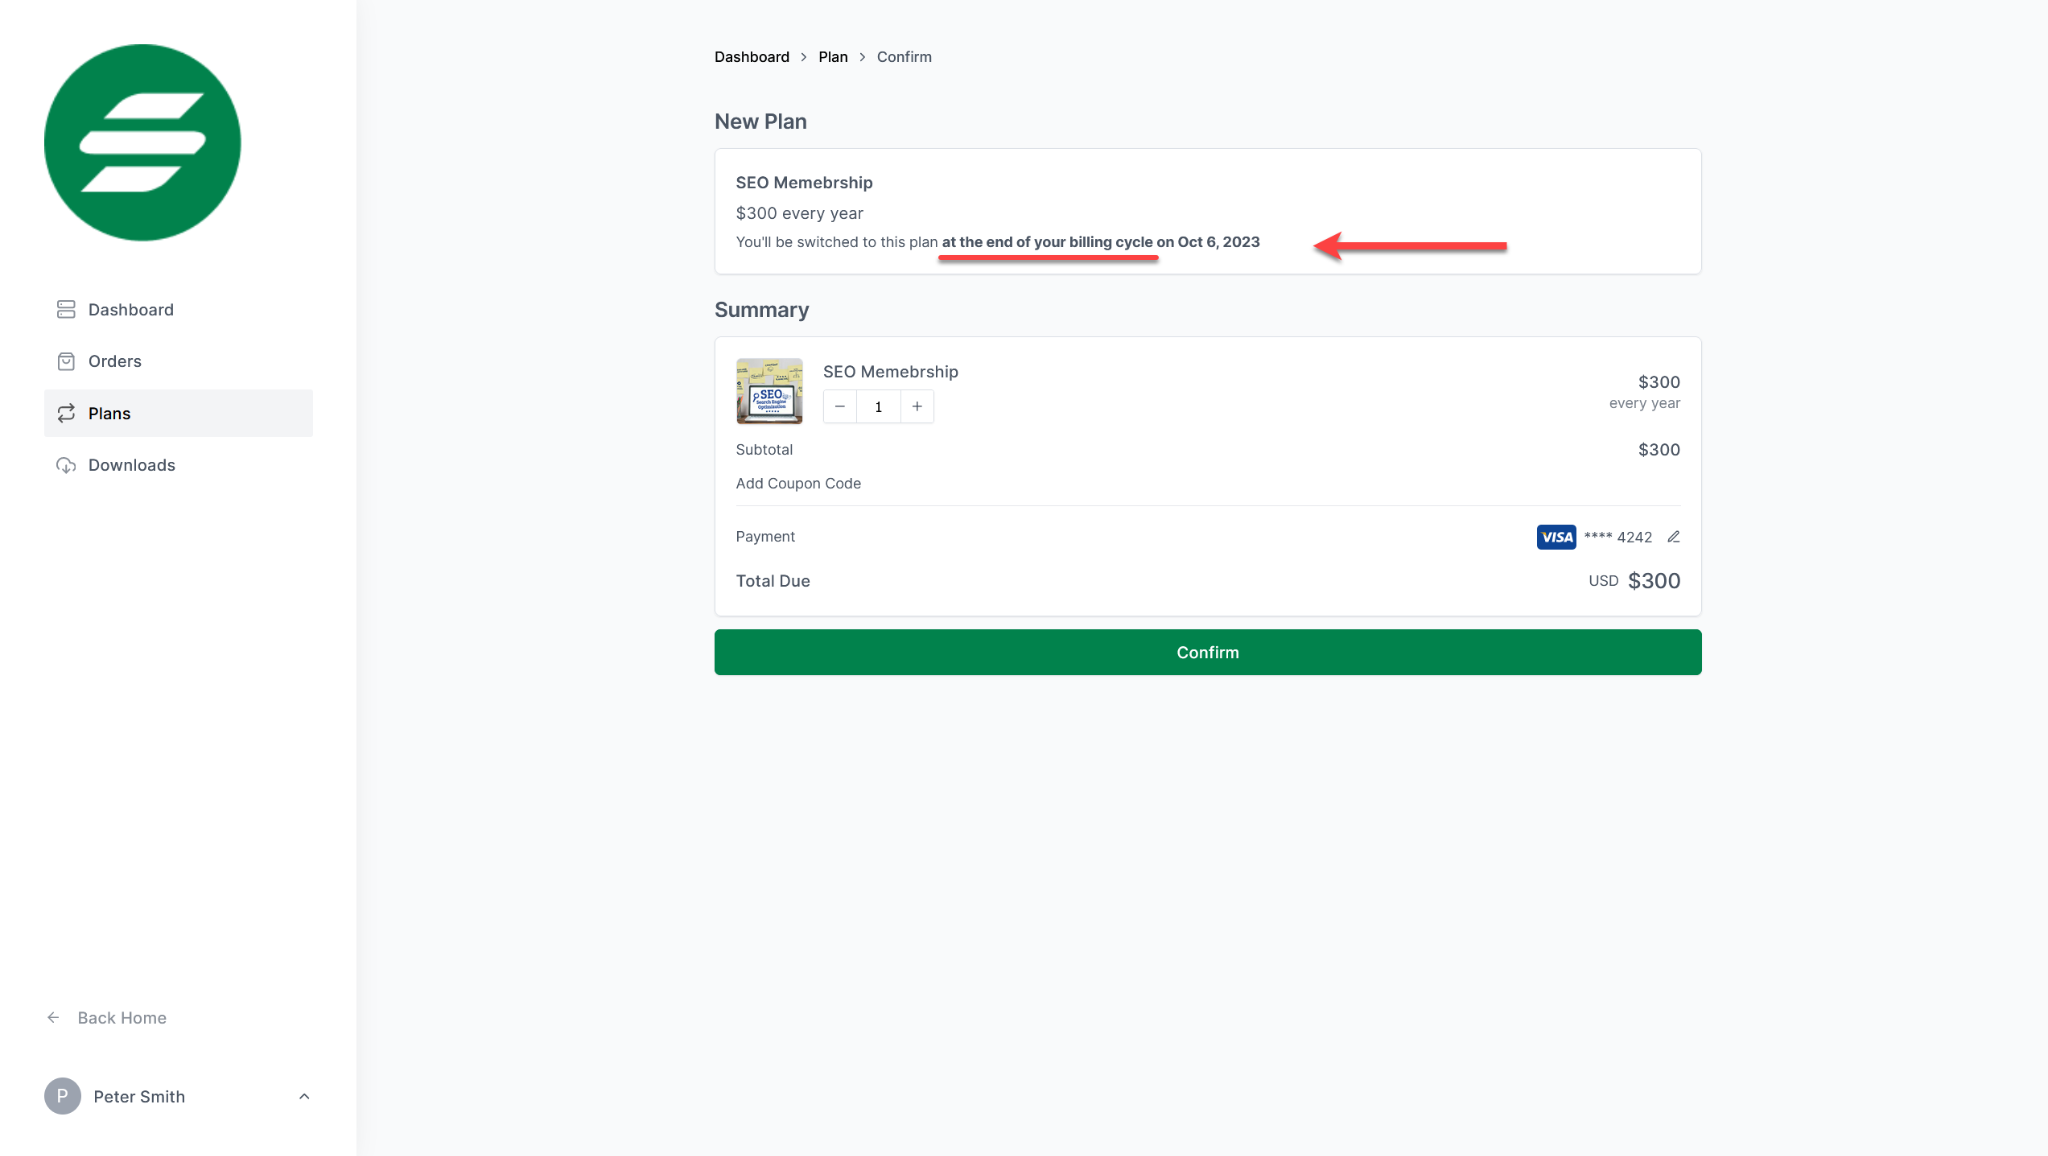Click the Add Coupon Code link
2048x1156 pixels.
pyautogui.click(x=798, y=482)
